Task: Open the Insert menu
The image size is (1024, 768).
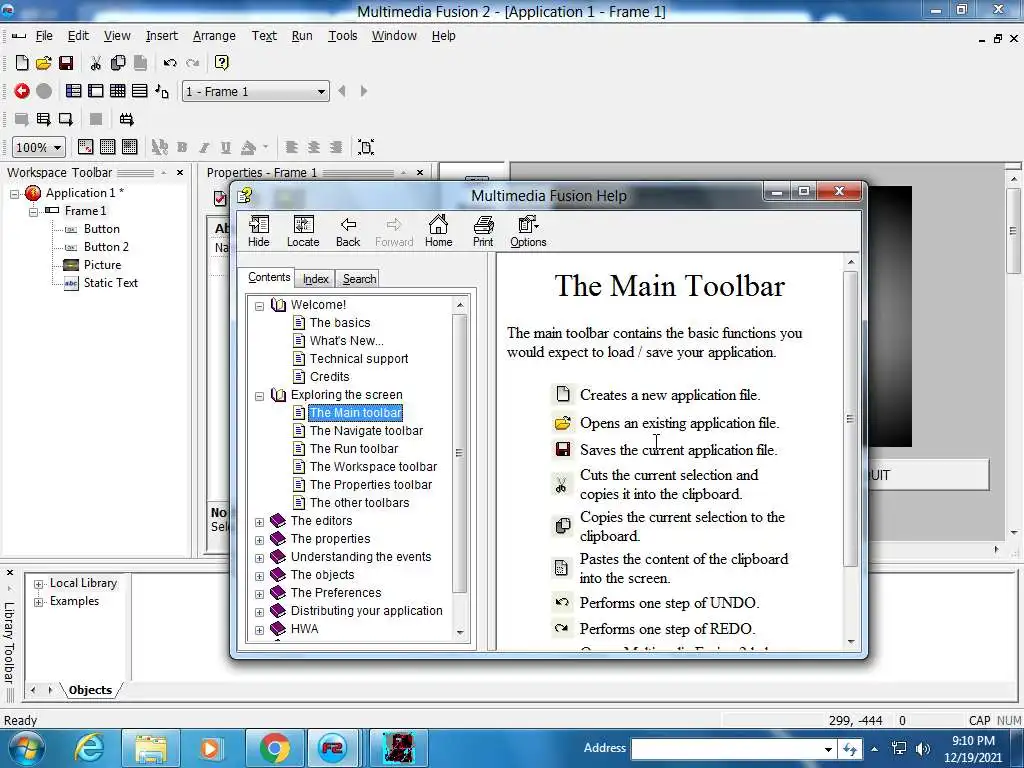Action: (x=161, y=36)
